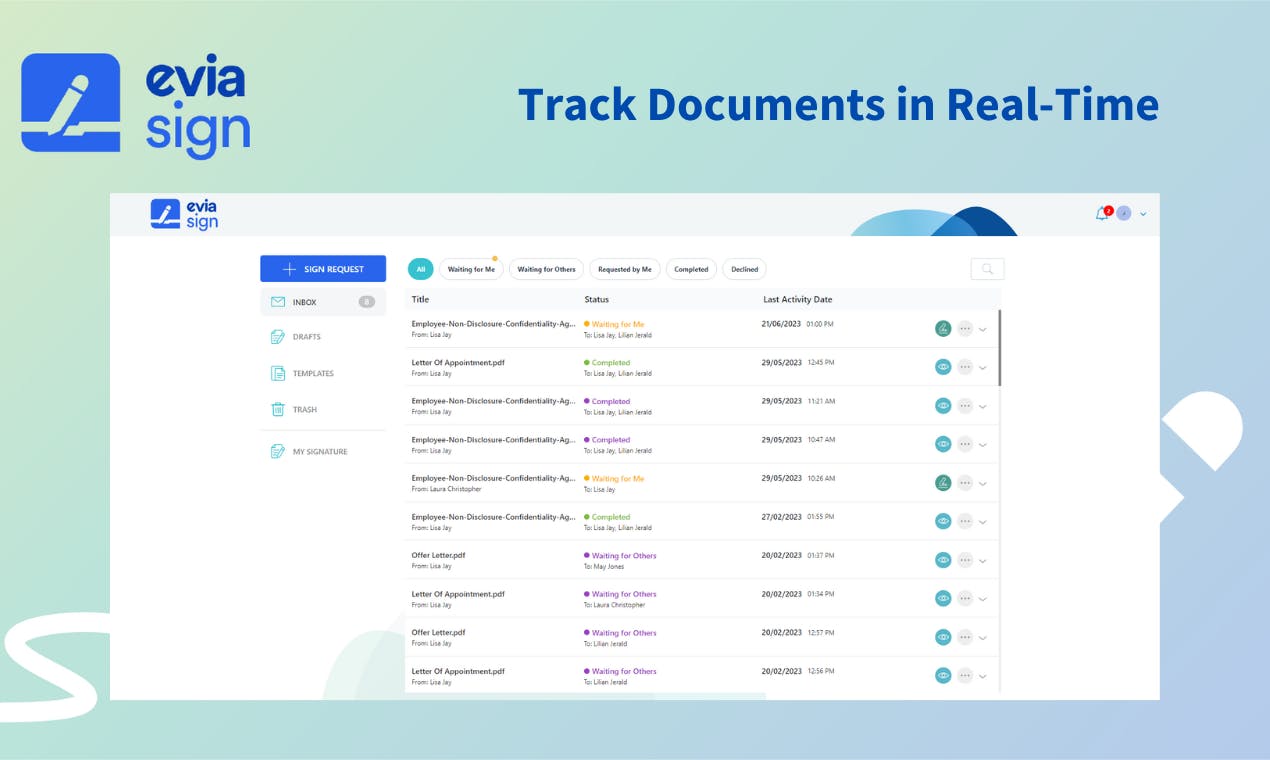Open the Offer Letter.pdf sent to May Jones

pos(438,555)
